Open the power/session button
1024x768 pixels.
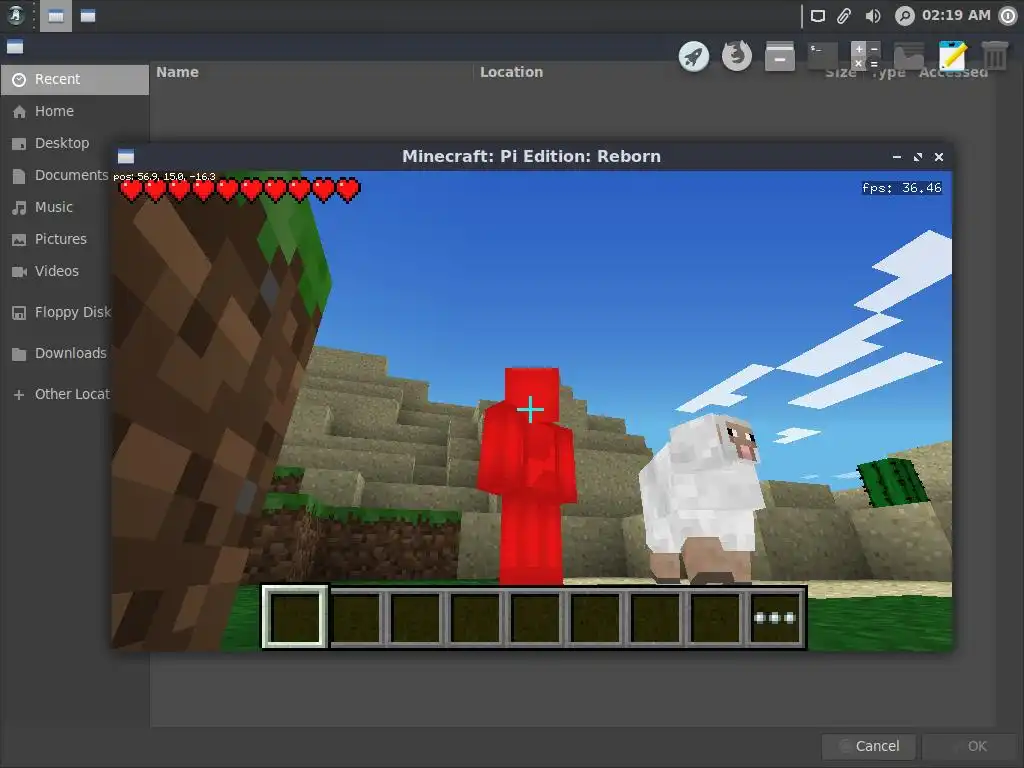click(x=1008, y=16)
